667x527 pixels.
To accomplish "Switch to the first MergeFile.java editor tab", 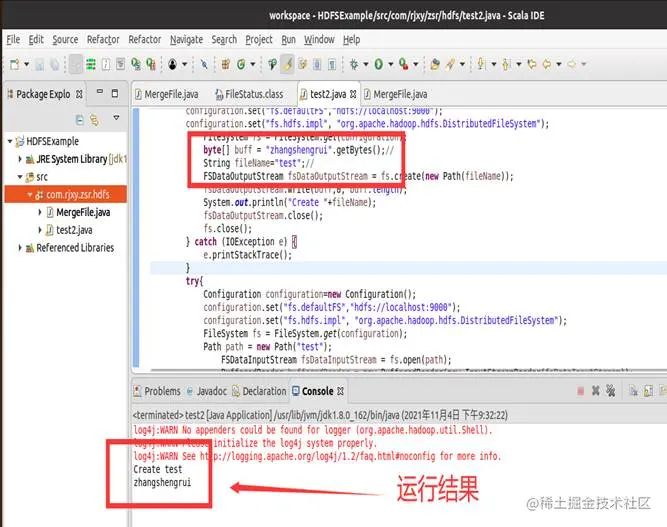I will pyautogui.click(x=167, y=94).
